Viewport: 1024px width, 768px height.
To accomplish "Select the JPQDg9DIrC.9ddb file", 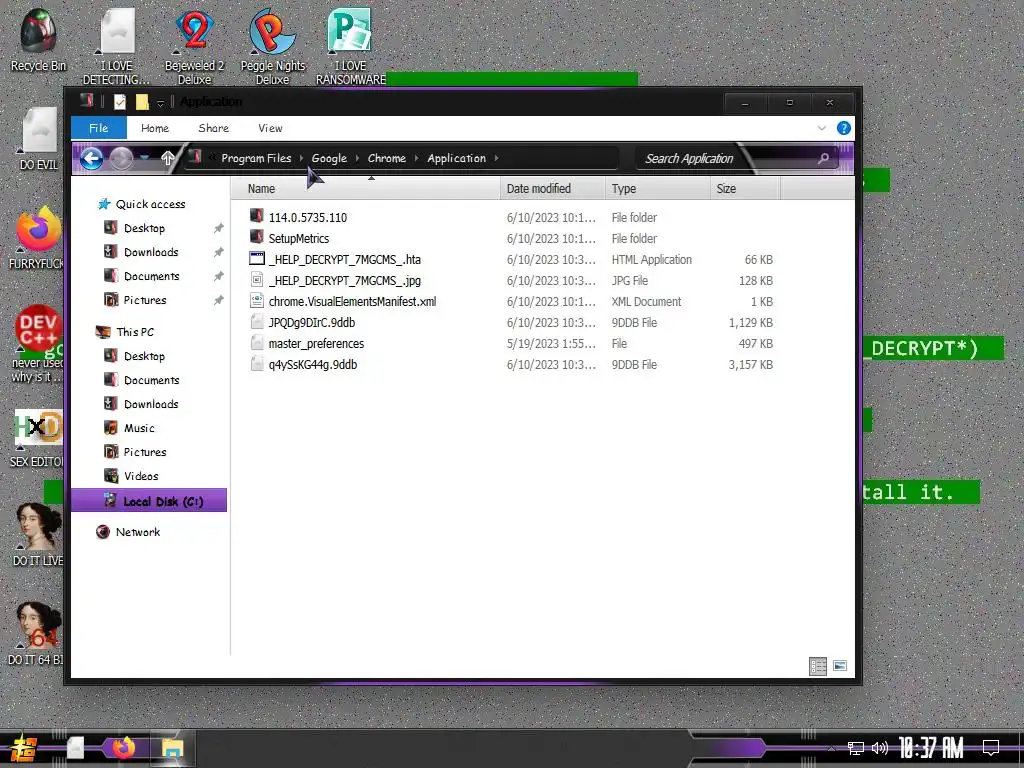I will click(312, 323).
